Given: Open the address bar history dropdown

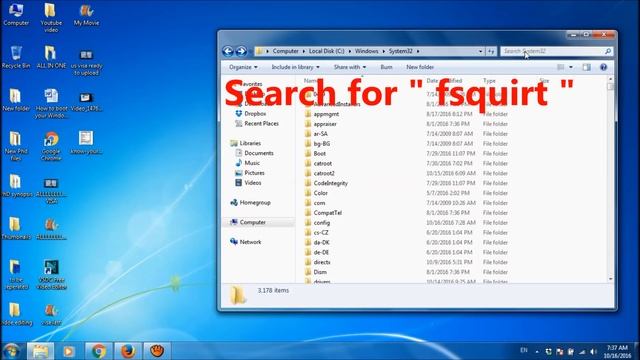Looking at the screenshot, I should pyautogui.click(x=480, y=51).
